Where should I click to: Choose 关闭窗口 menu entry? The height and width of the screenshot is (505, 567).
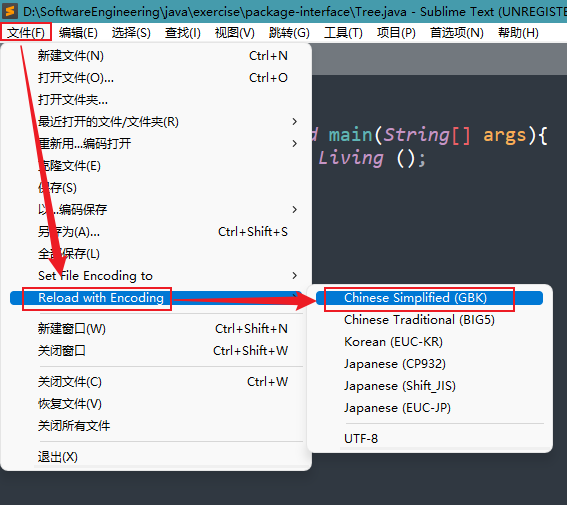pyautogui.click(x=156, y=351)
